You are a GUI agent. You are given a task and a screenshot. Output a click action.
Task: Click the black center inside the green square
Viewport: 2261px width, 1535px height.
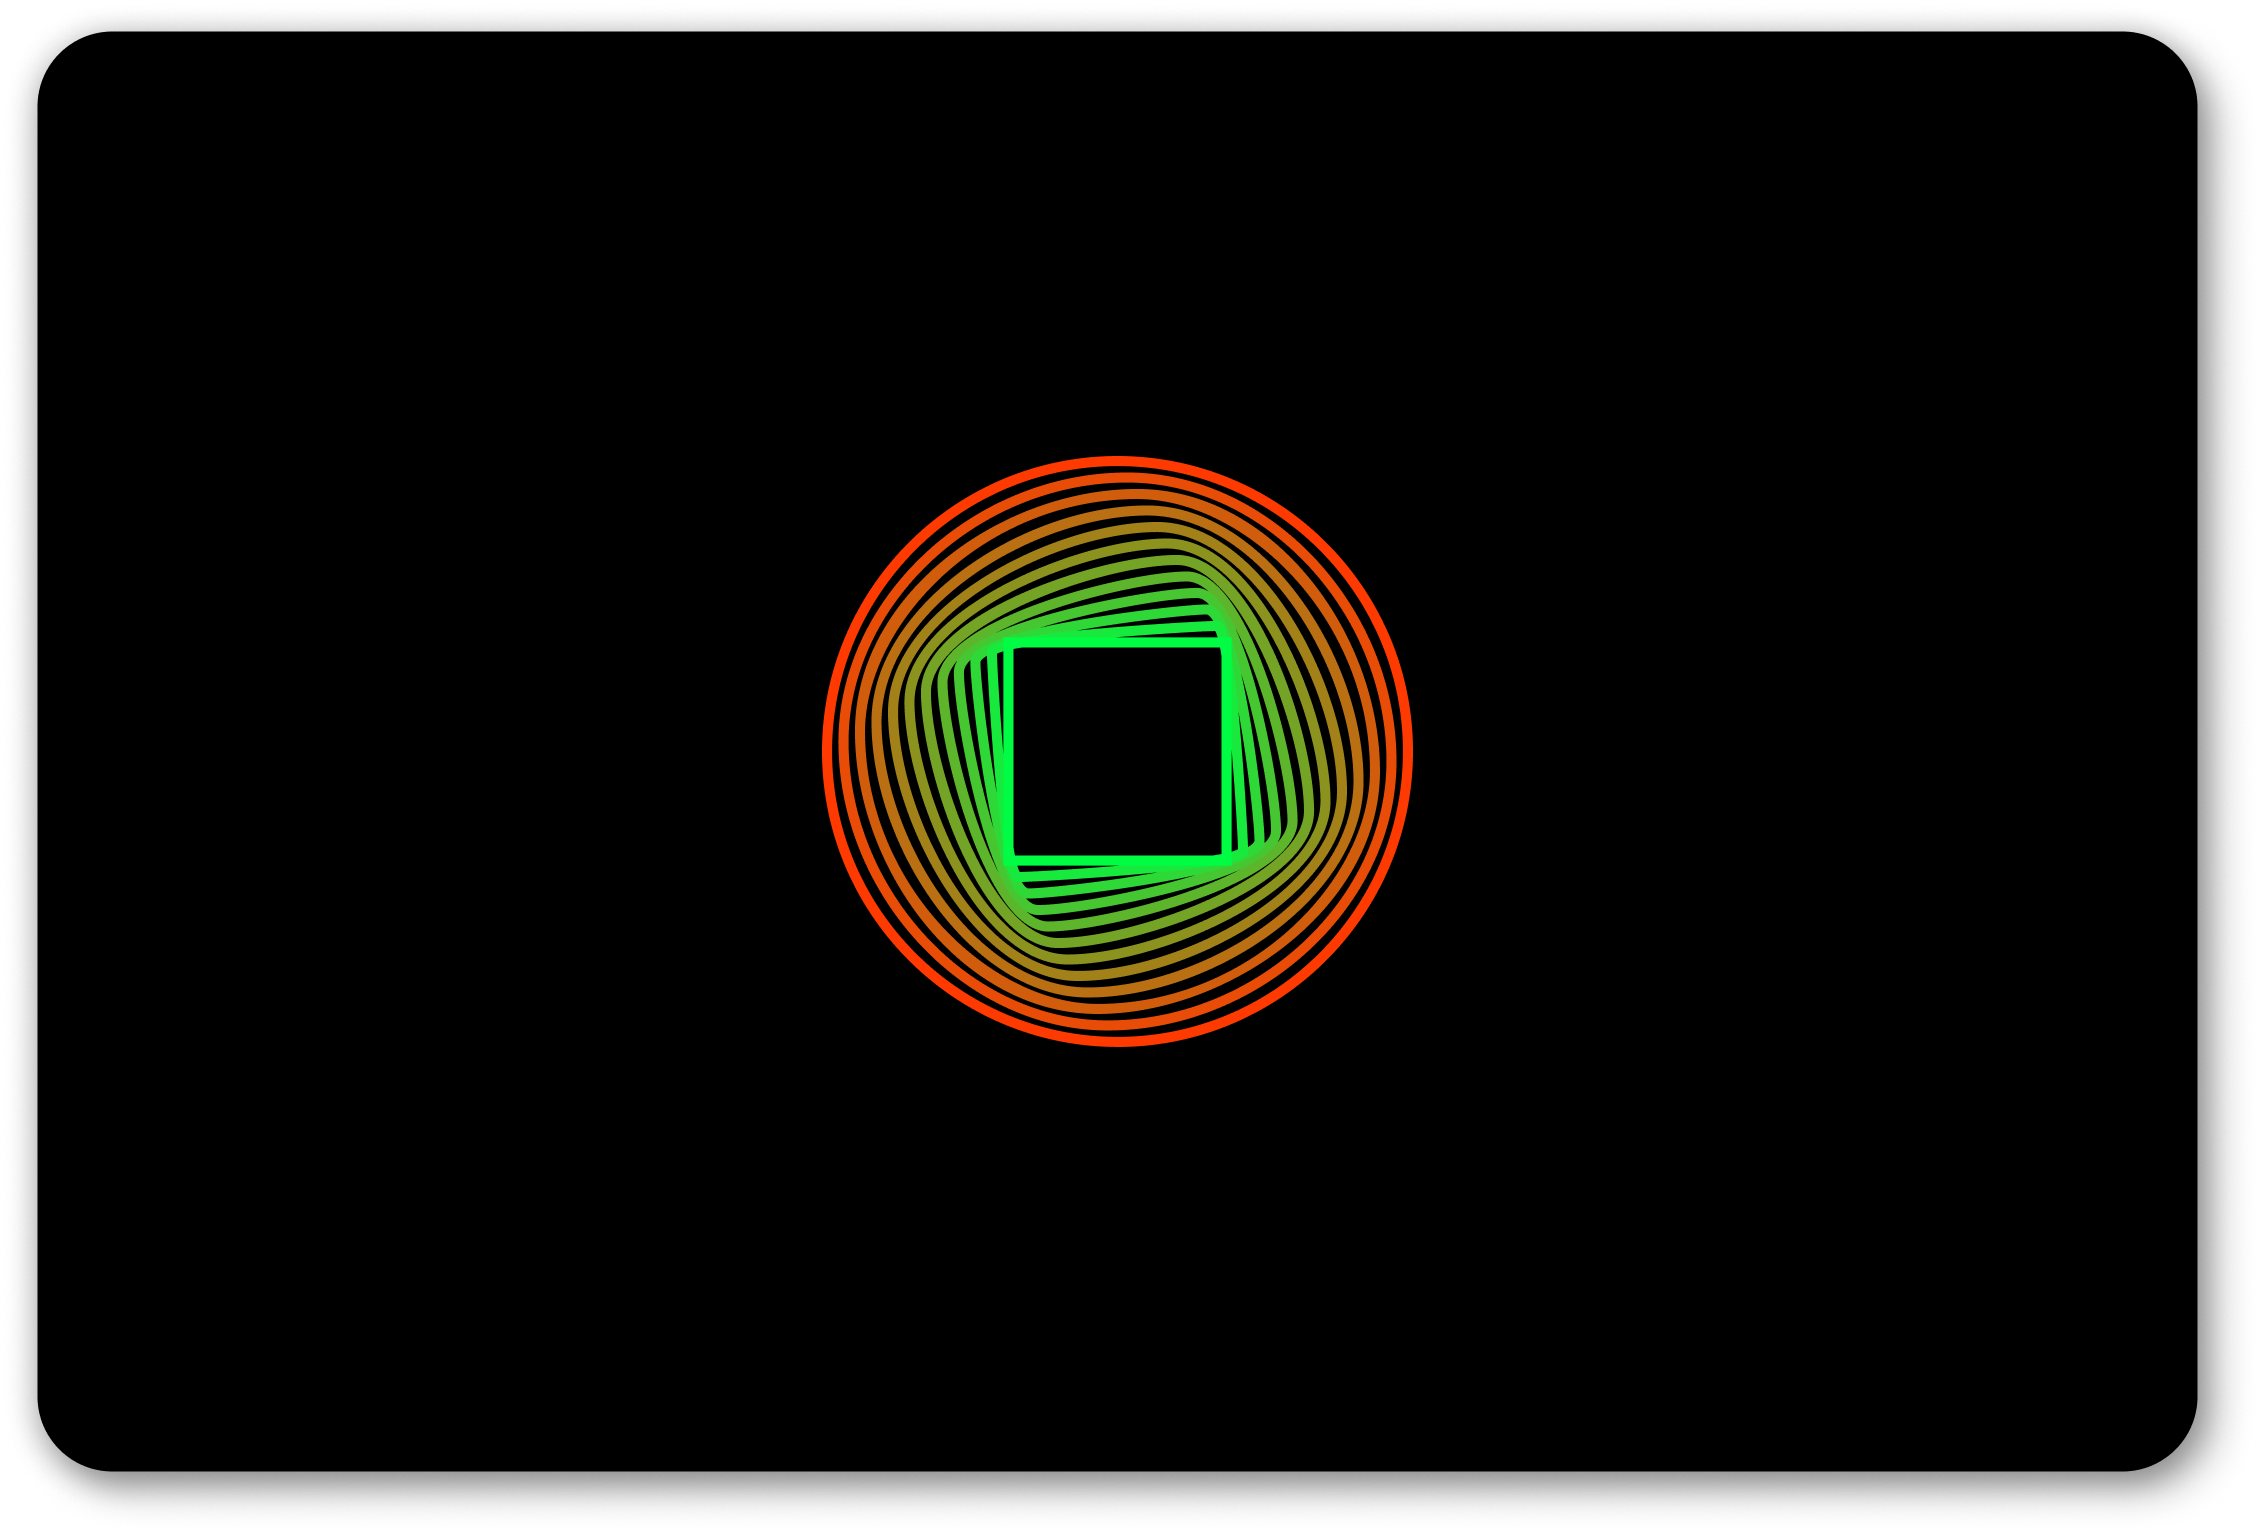click(x=1117, y=751)
